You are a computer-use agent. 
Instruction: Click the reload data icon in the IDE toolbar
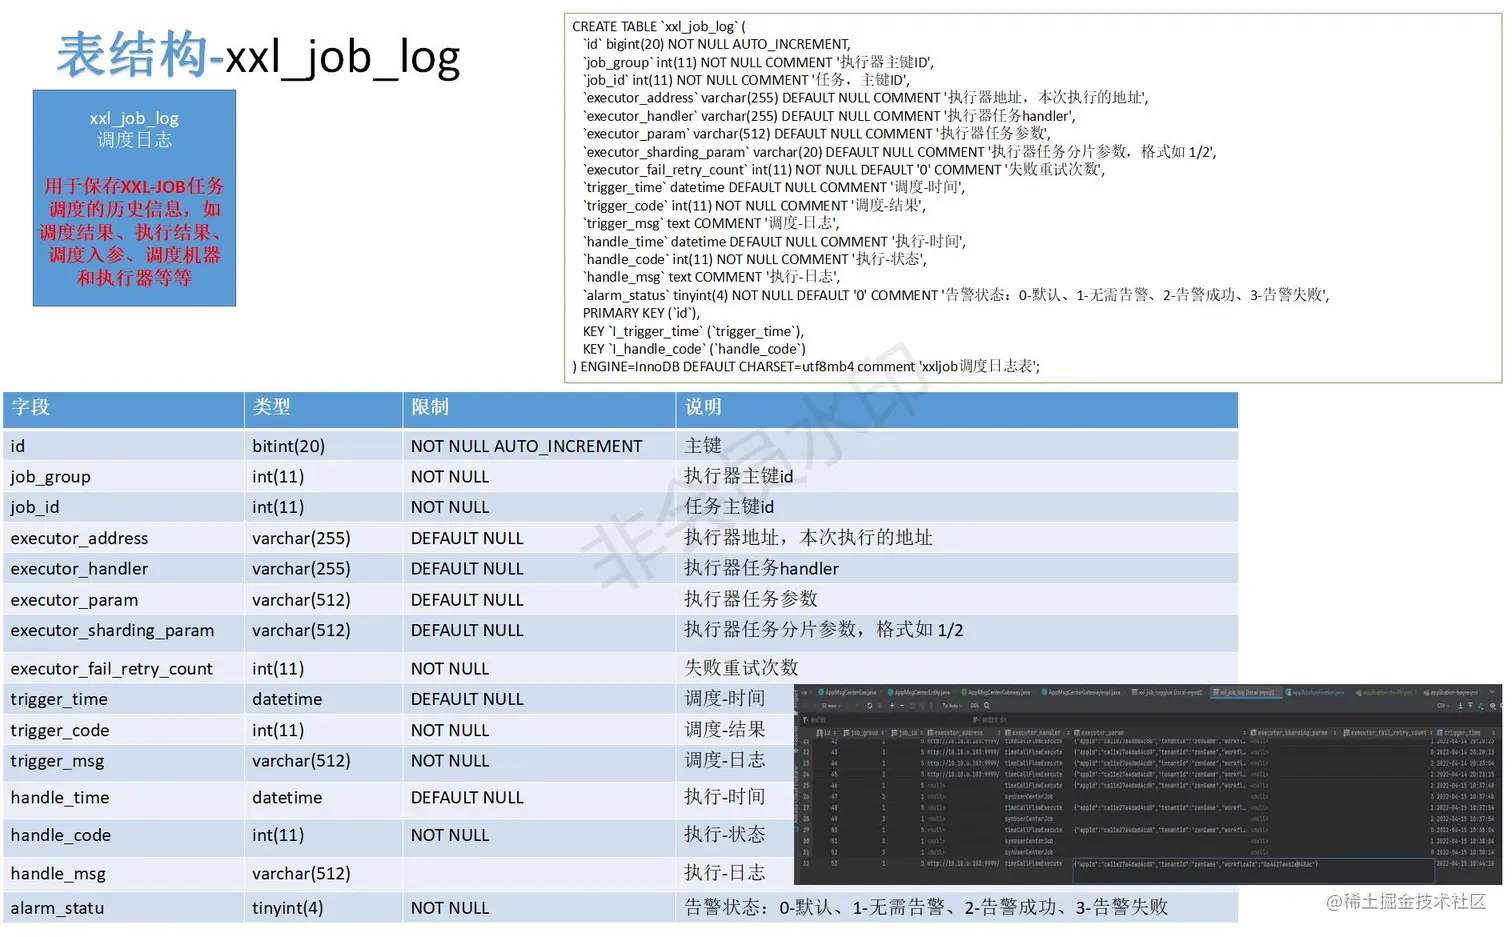coord(869,706)
